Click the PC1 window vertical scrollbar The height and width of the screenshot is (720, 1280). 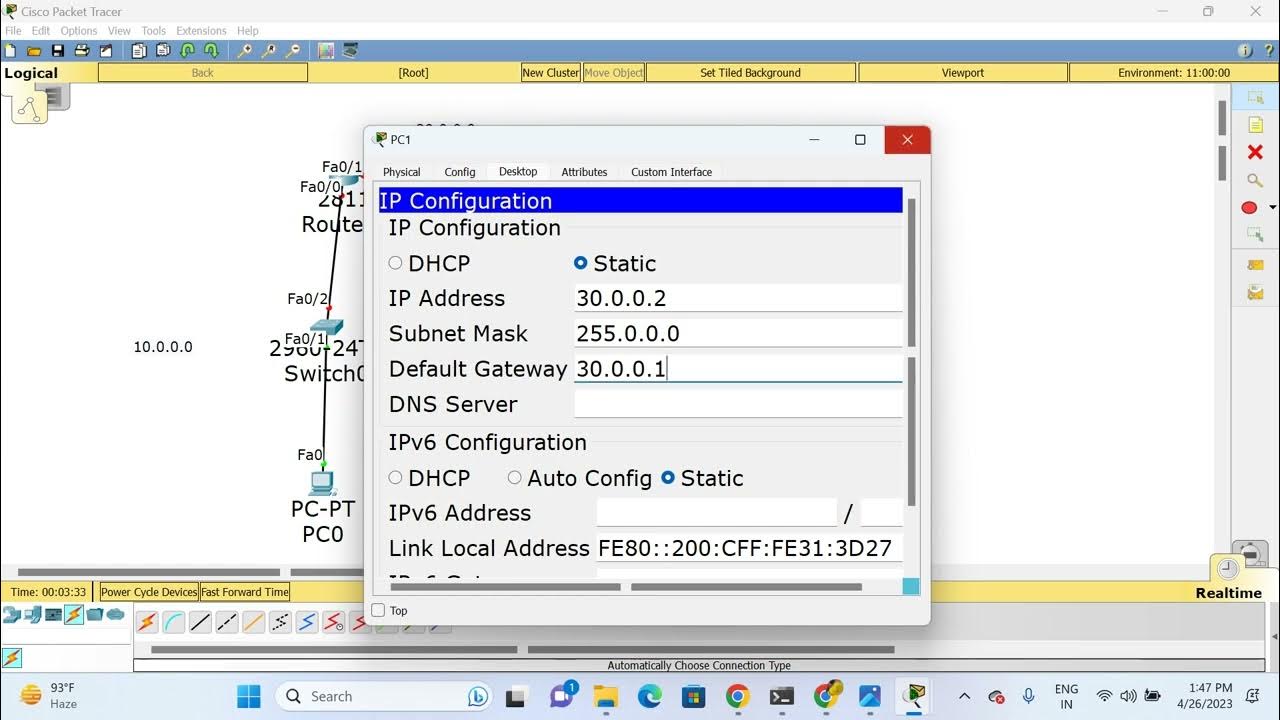coord(911,352)
